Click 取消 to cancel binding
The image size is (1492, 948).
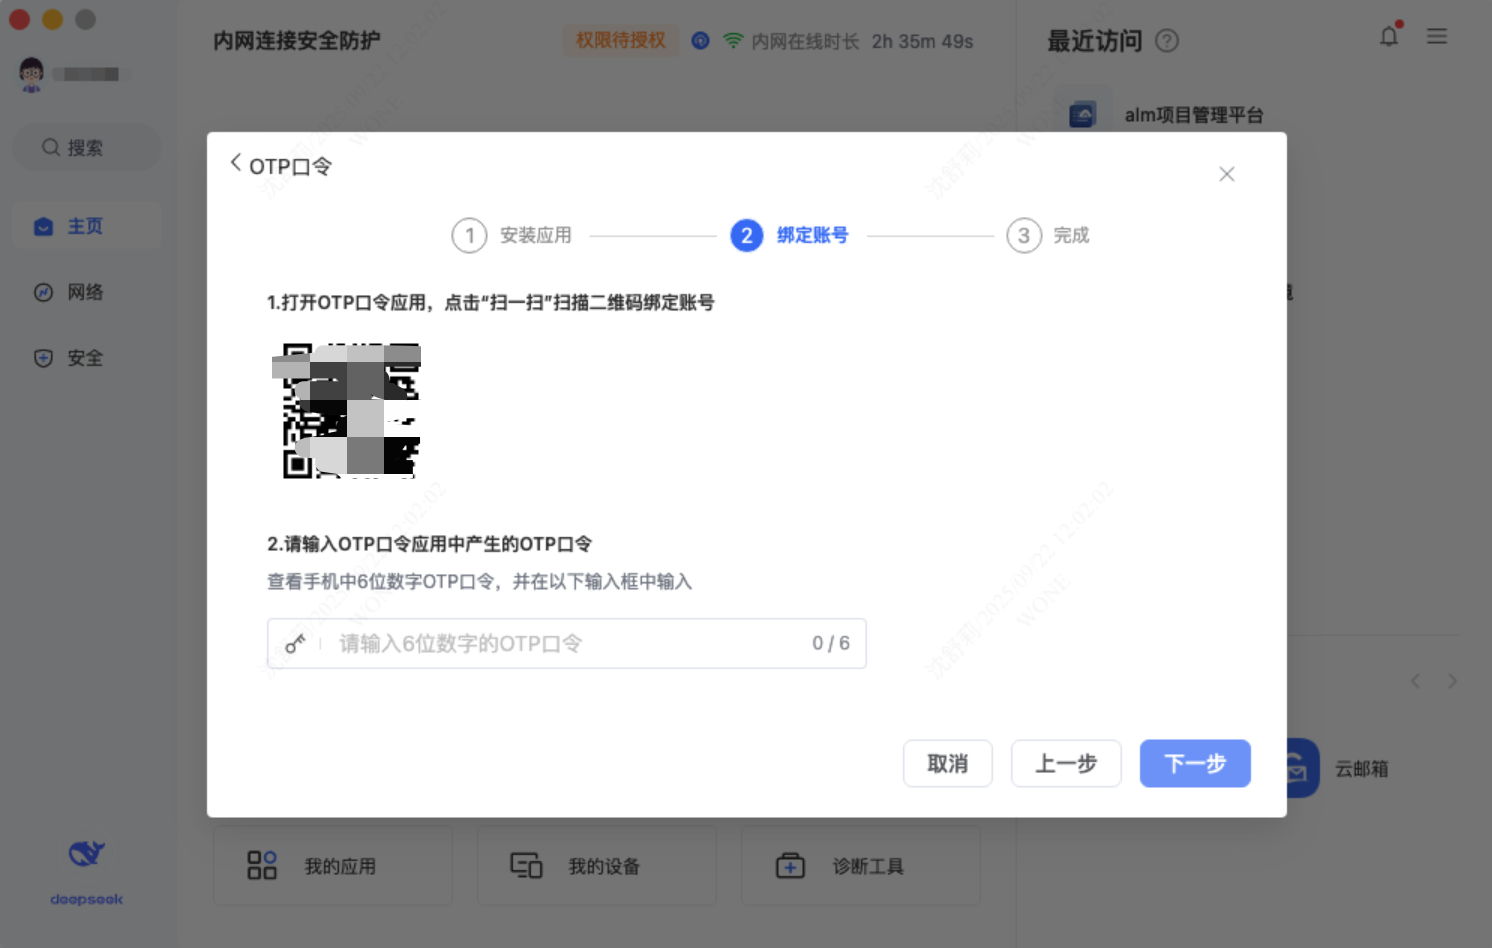click(948, 764)
